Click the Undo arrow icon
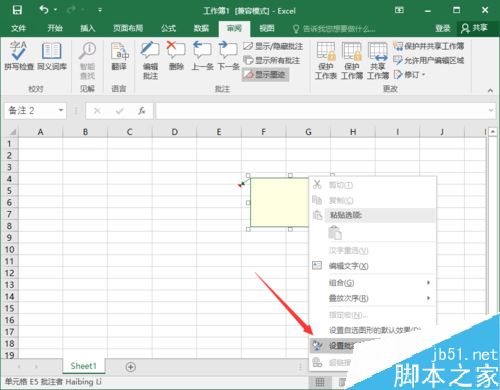Image resolution: width=500 pixels, height=390 pixels. (x=44, y=10)
